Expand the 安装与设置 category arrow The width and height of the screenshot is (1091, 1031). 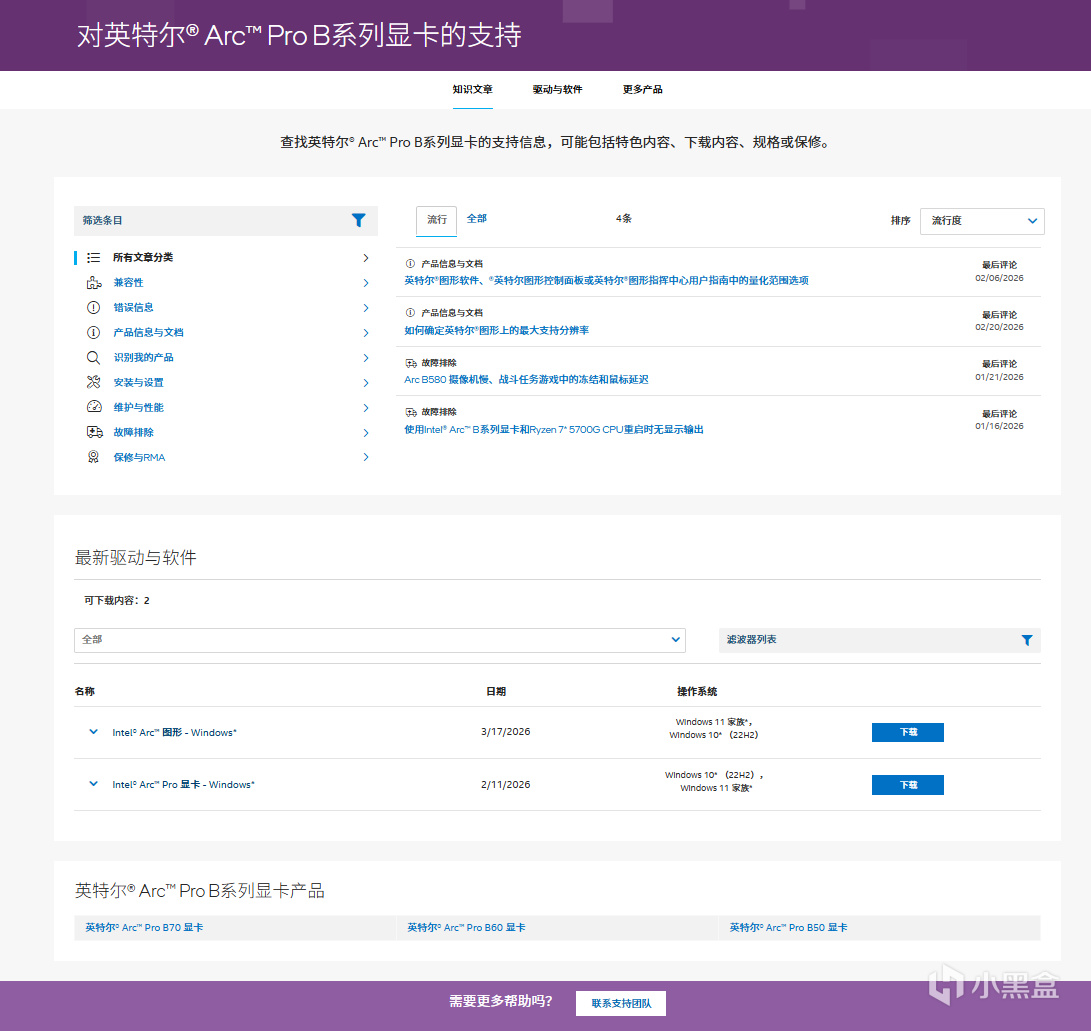click(366, 383)
